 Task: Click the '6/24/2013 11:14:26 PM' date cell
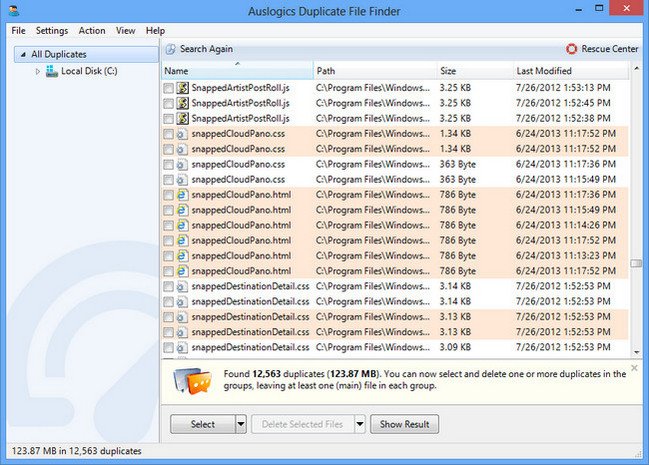[x=565, y=226]
